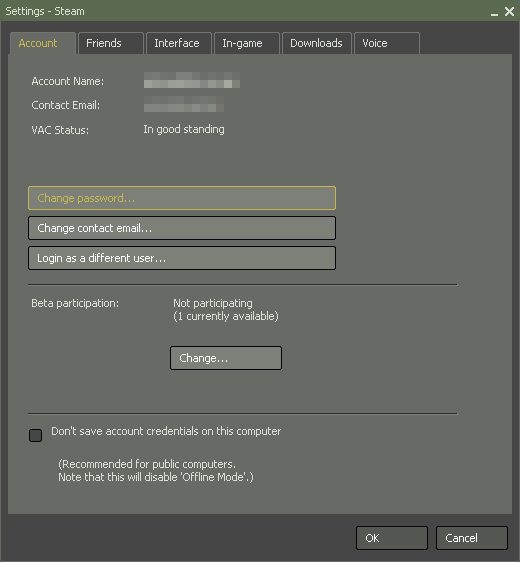Go to the Downloads tab
The width and height of the screenshot is (520, 562).
pyautogui.click(x=317, y=43)
